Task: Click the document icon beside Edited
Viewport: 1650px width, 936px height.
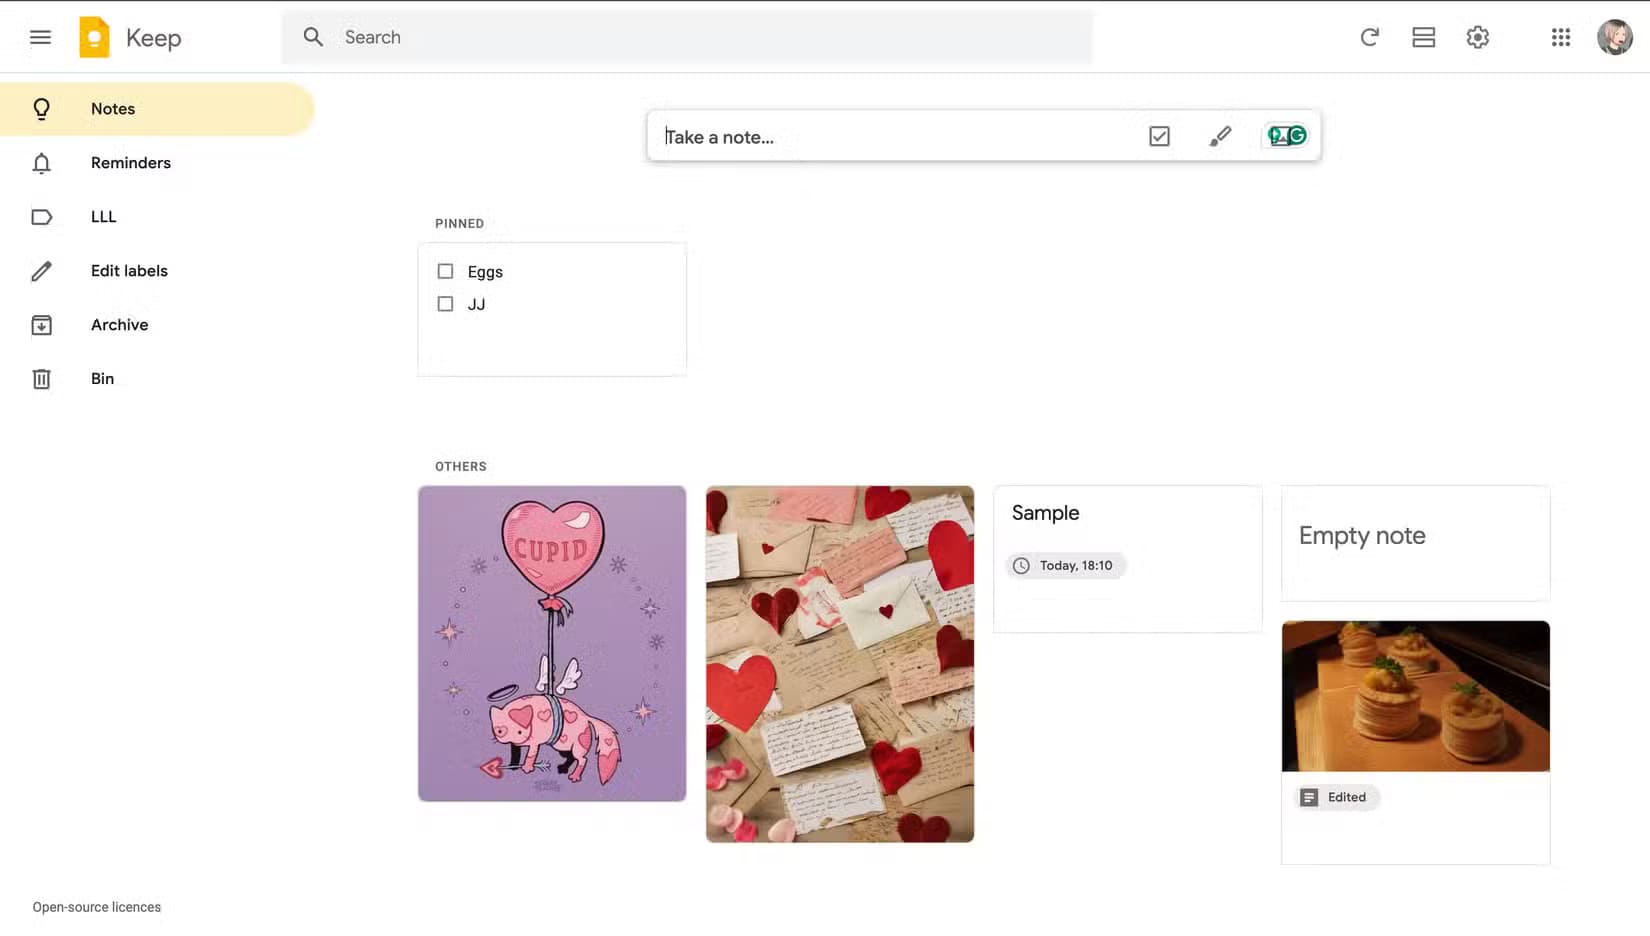Action: pos(1309,797)
